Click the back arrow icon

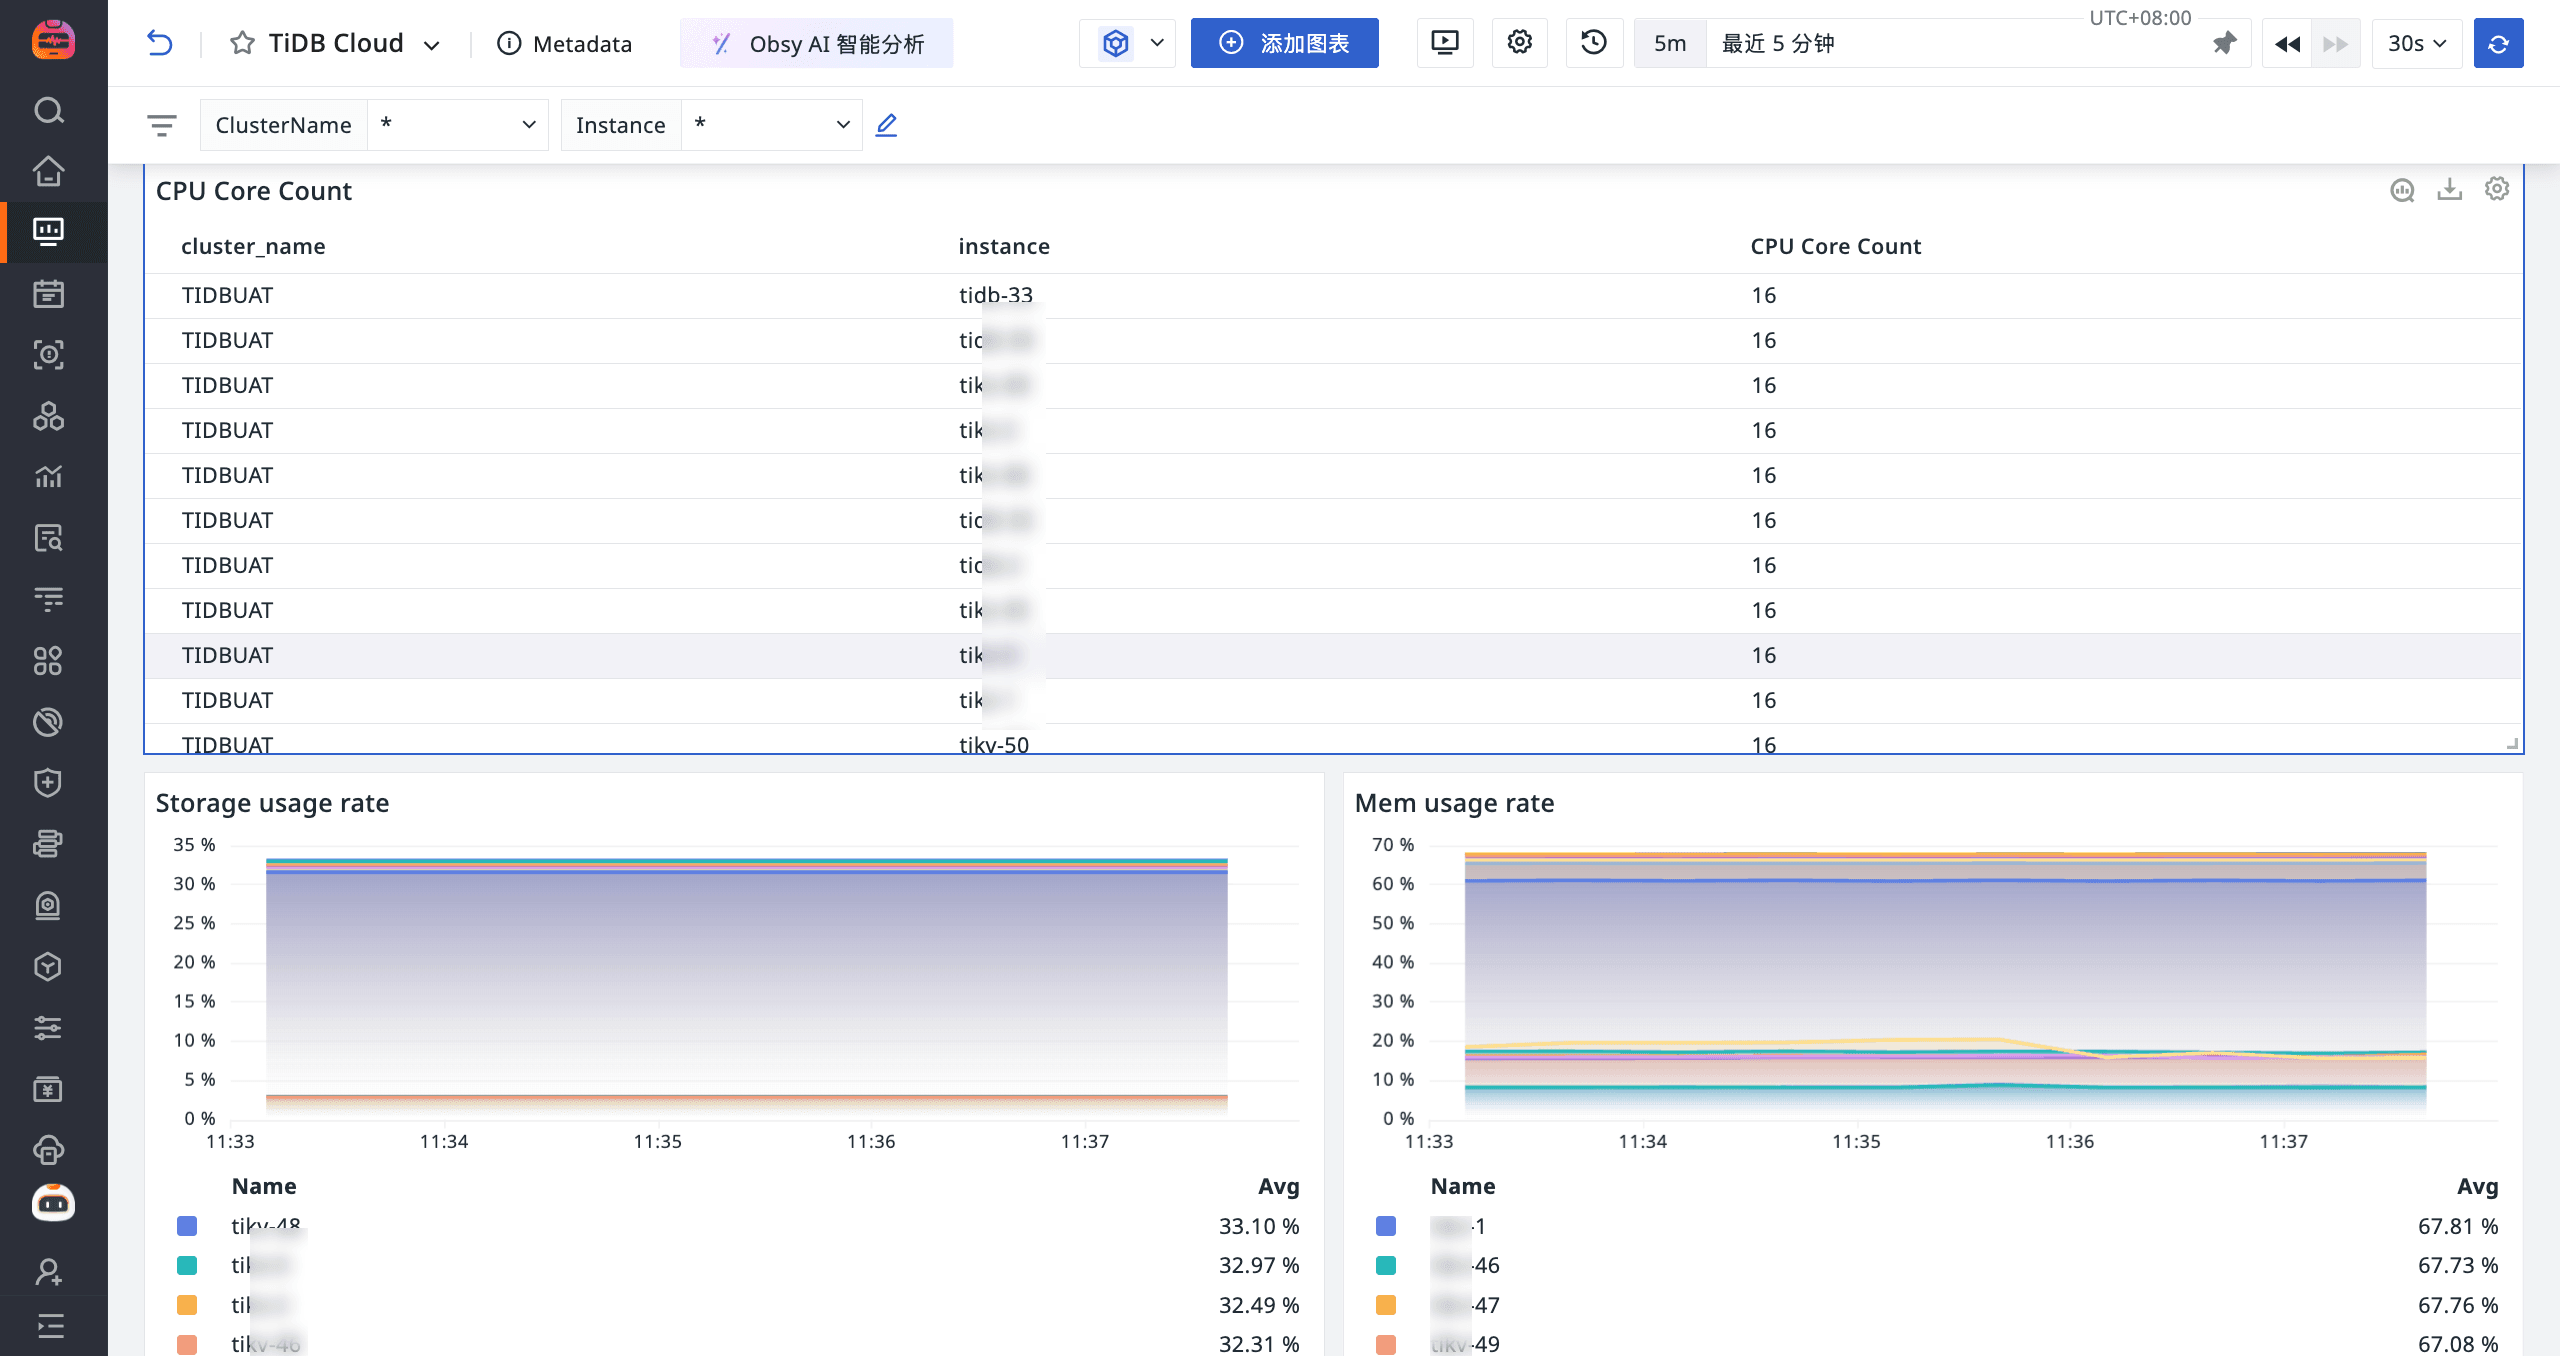coord(160,43)
